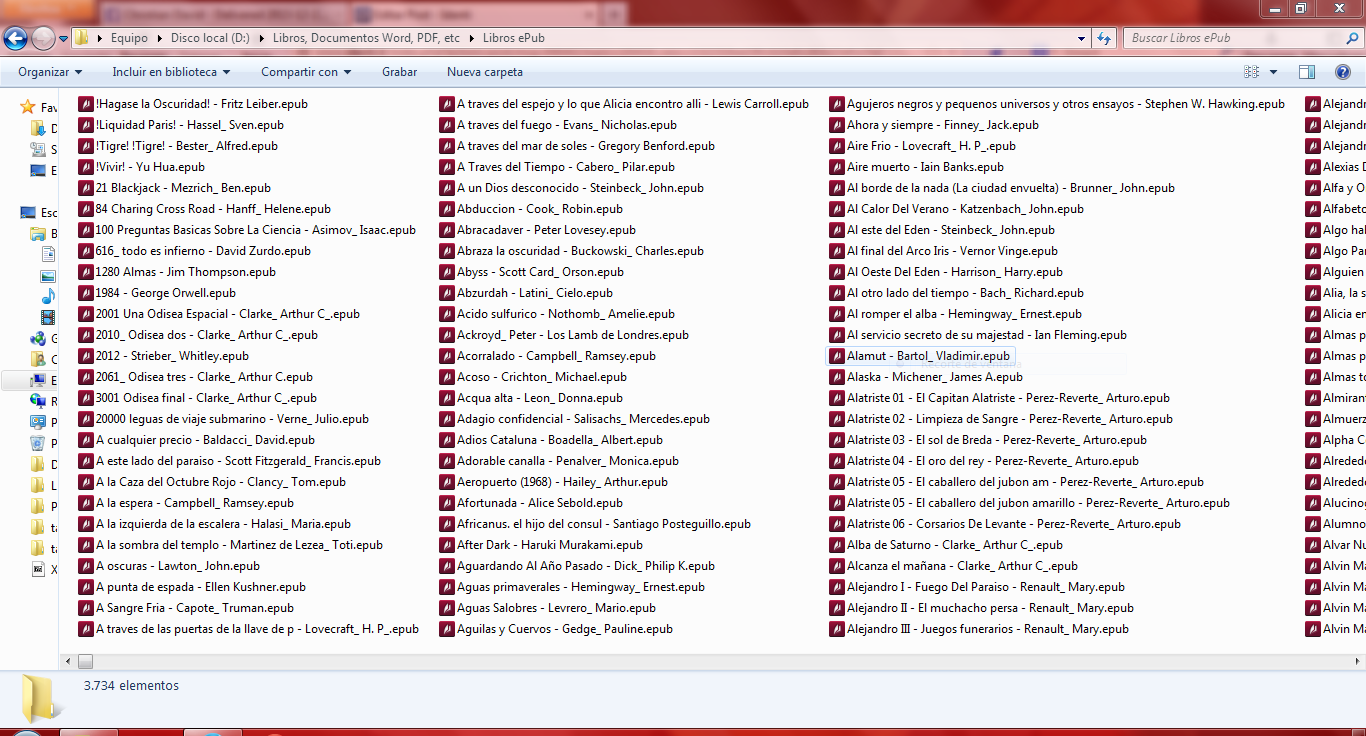Select the After Dark - Haruki Murakami.epub icon
This screenshot has height=736, width=1366.
[447, 545]
